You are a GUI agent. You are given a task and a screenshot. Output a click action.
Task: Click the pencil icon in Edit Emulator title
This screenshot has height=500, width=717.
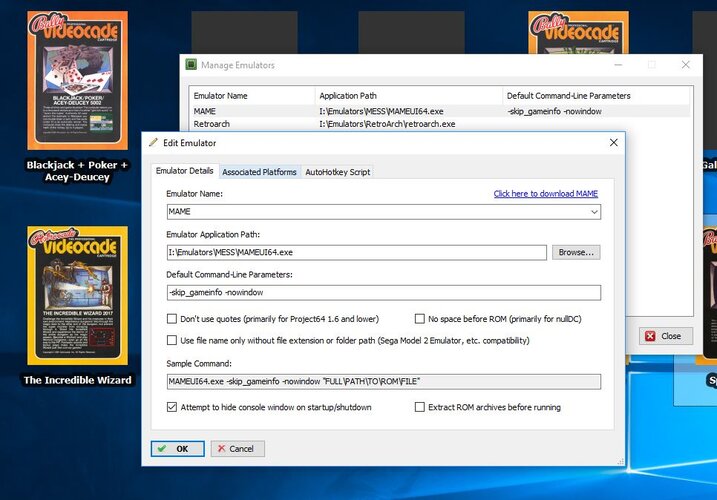pyautogui.click(x=153, y=142)
